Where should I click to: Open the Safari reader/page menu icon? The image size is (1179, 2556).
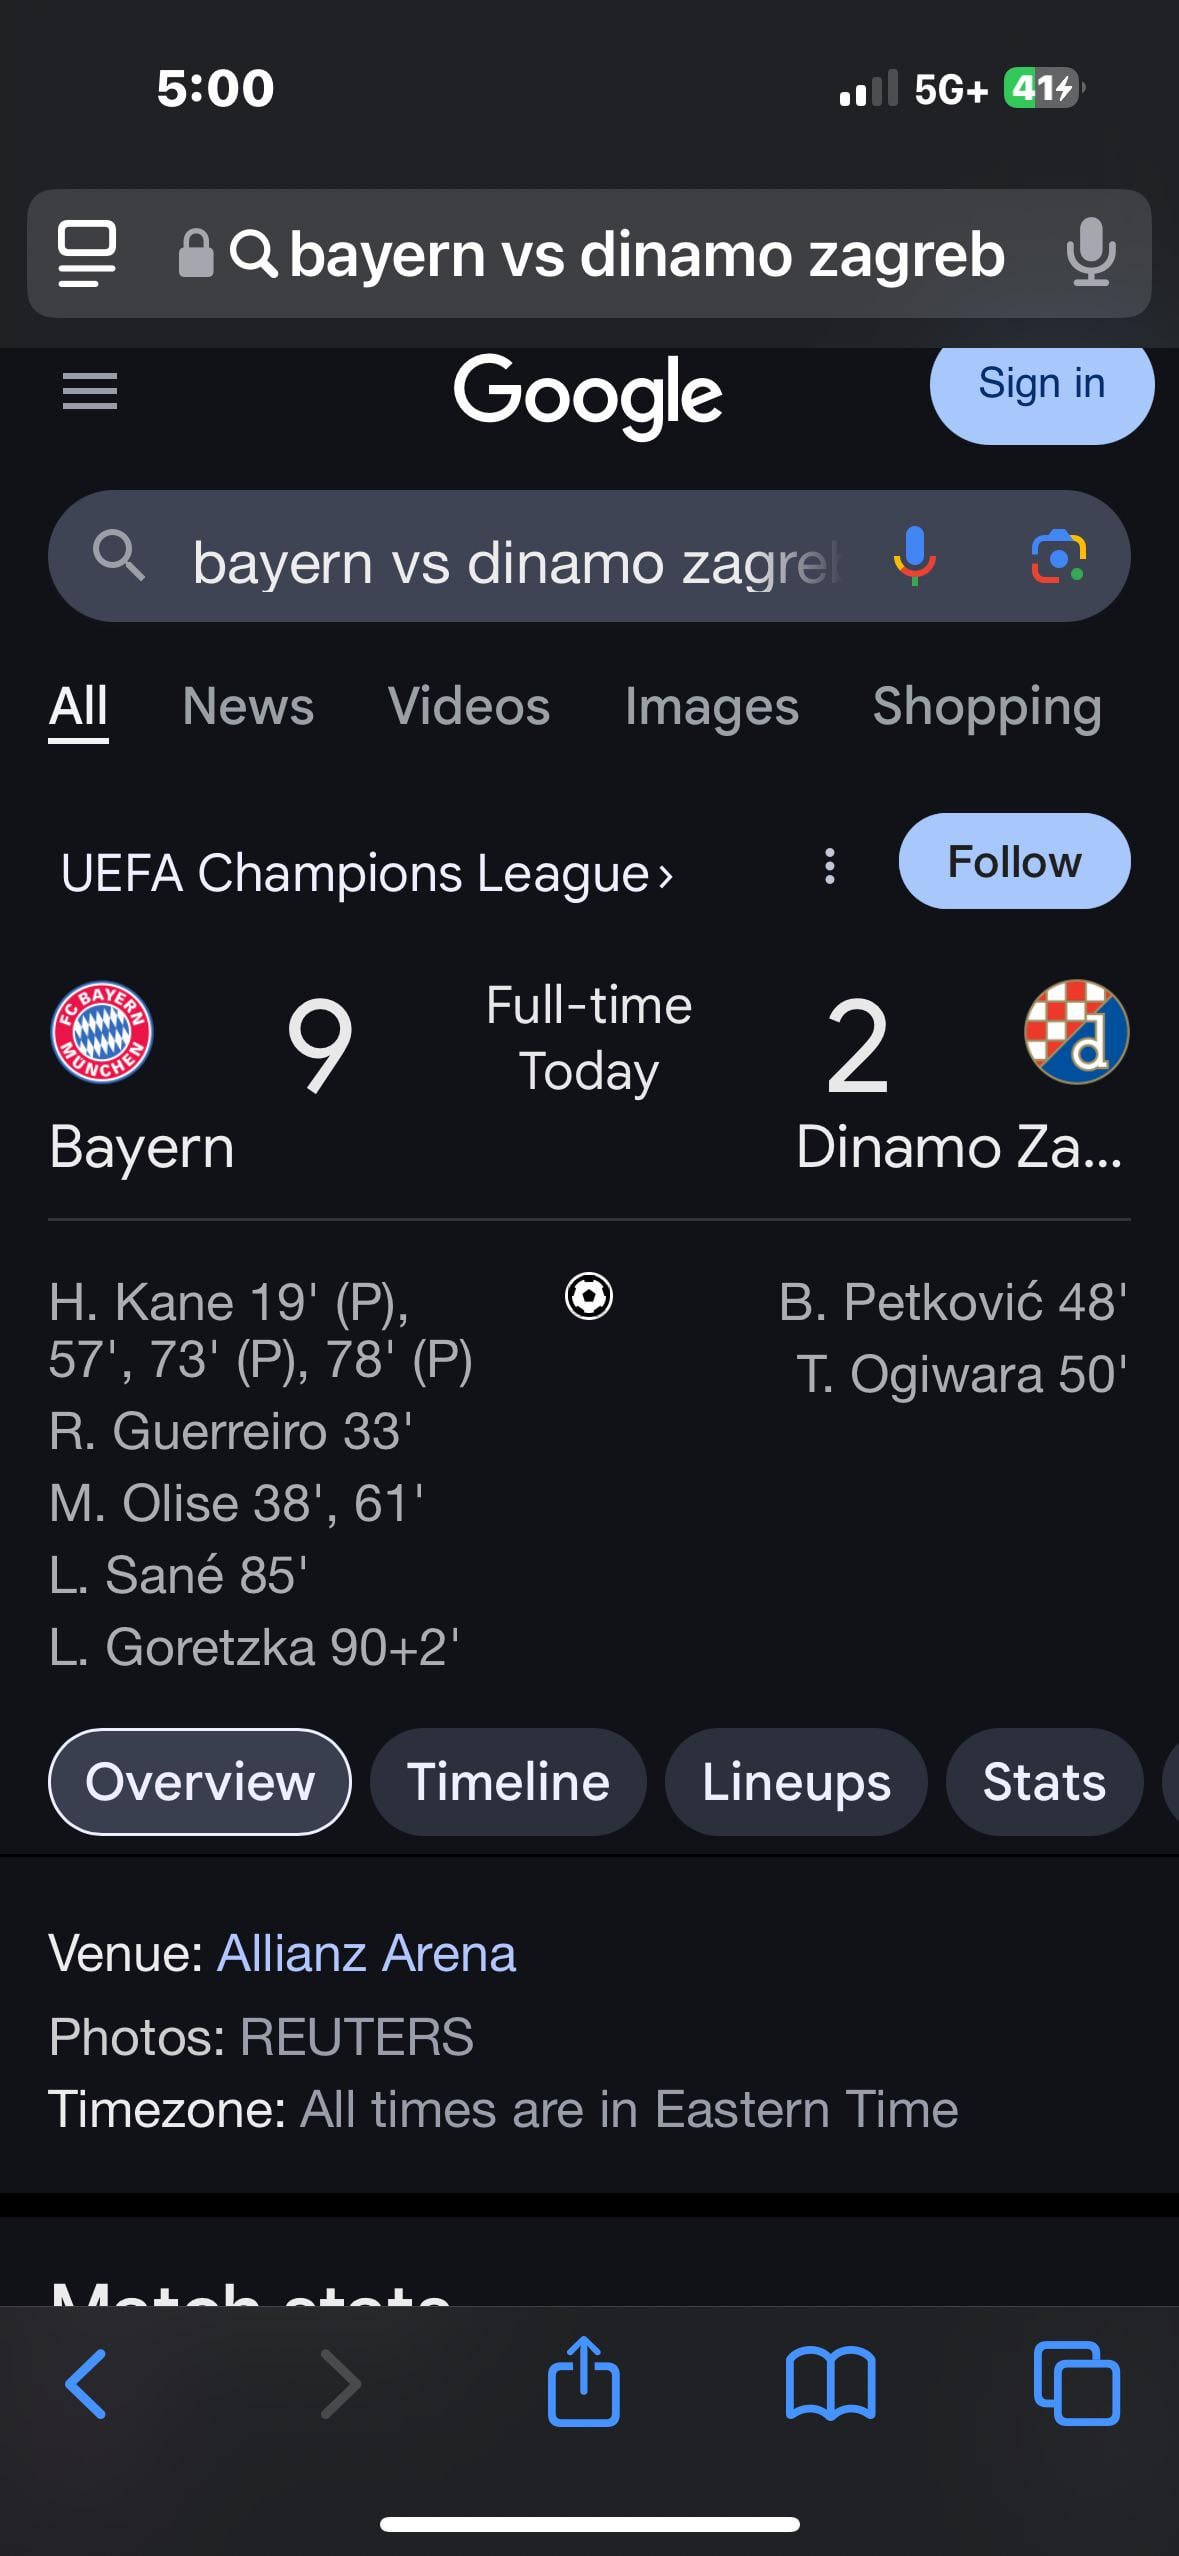click(x=88, y=253)
